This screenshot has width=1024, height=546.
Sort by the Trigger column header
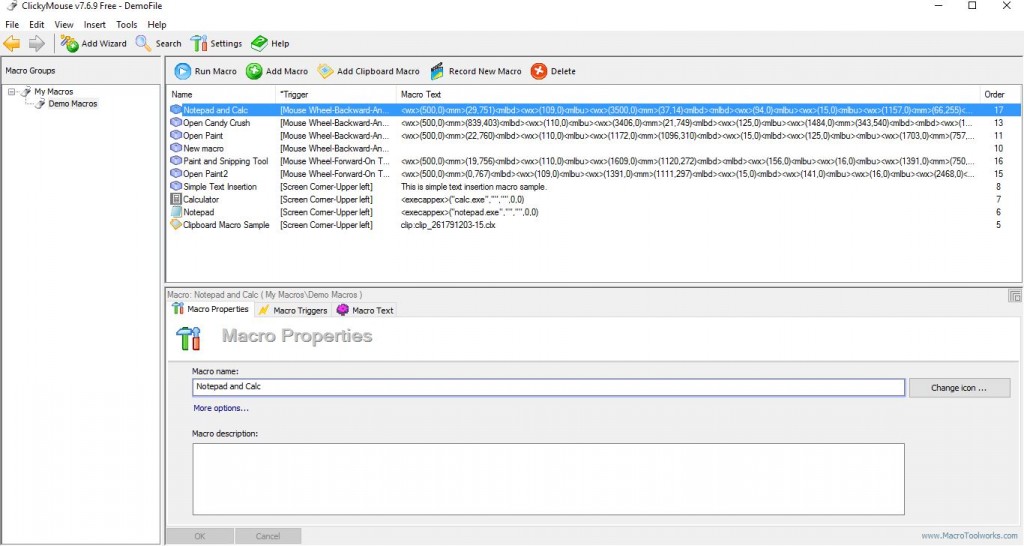coord(335,95)
